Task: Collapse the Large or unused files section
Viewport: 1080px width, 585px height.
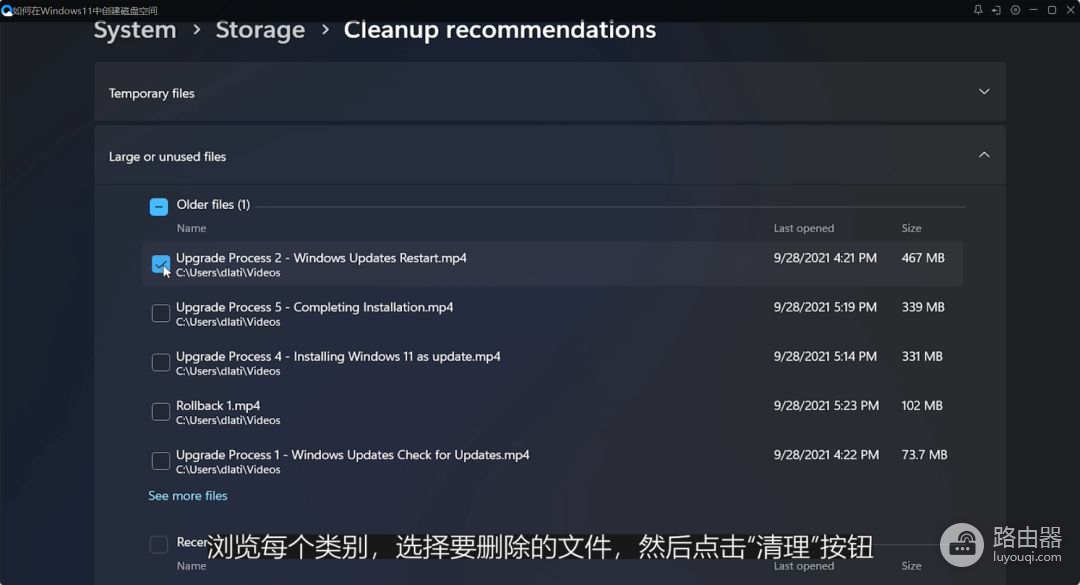Action: click(x=984, y=155)
